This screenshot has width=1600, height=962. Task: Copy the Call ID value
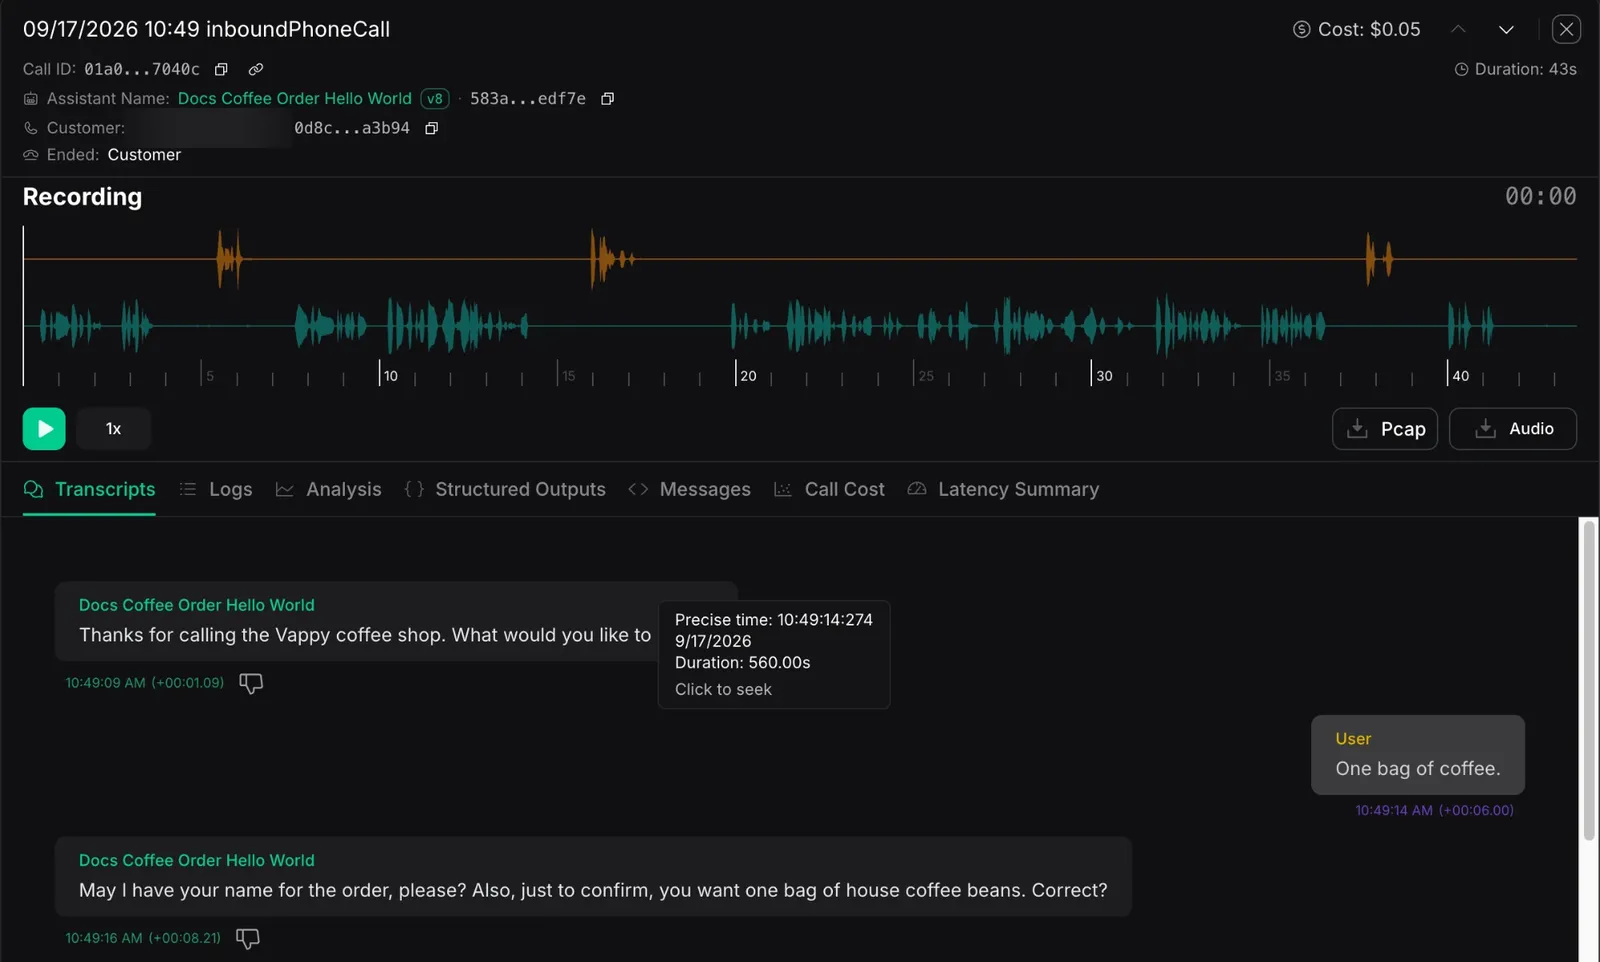pos(221,69)
